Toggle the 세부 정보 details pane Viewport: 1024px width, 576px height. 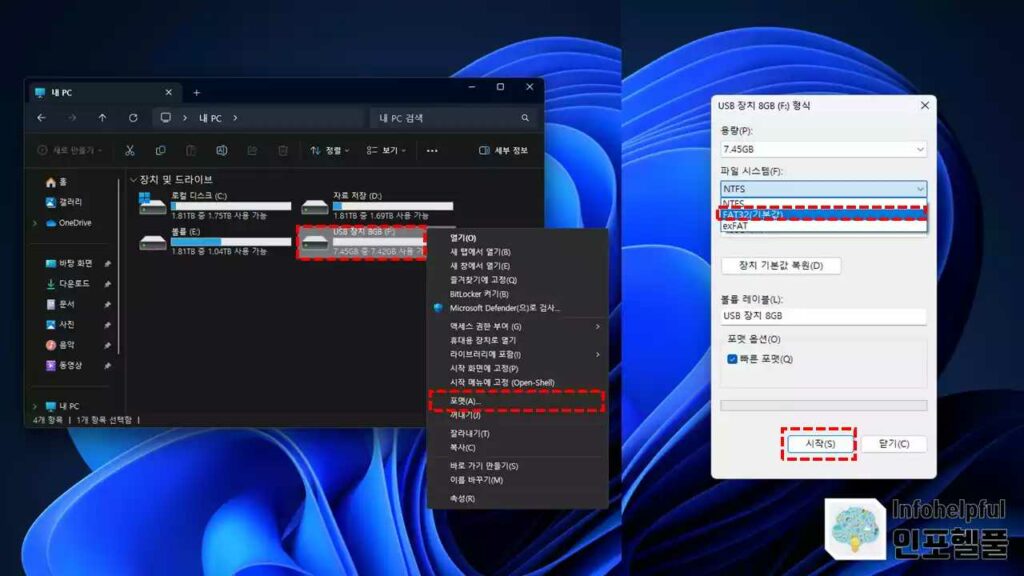(504, 151)
